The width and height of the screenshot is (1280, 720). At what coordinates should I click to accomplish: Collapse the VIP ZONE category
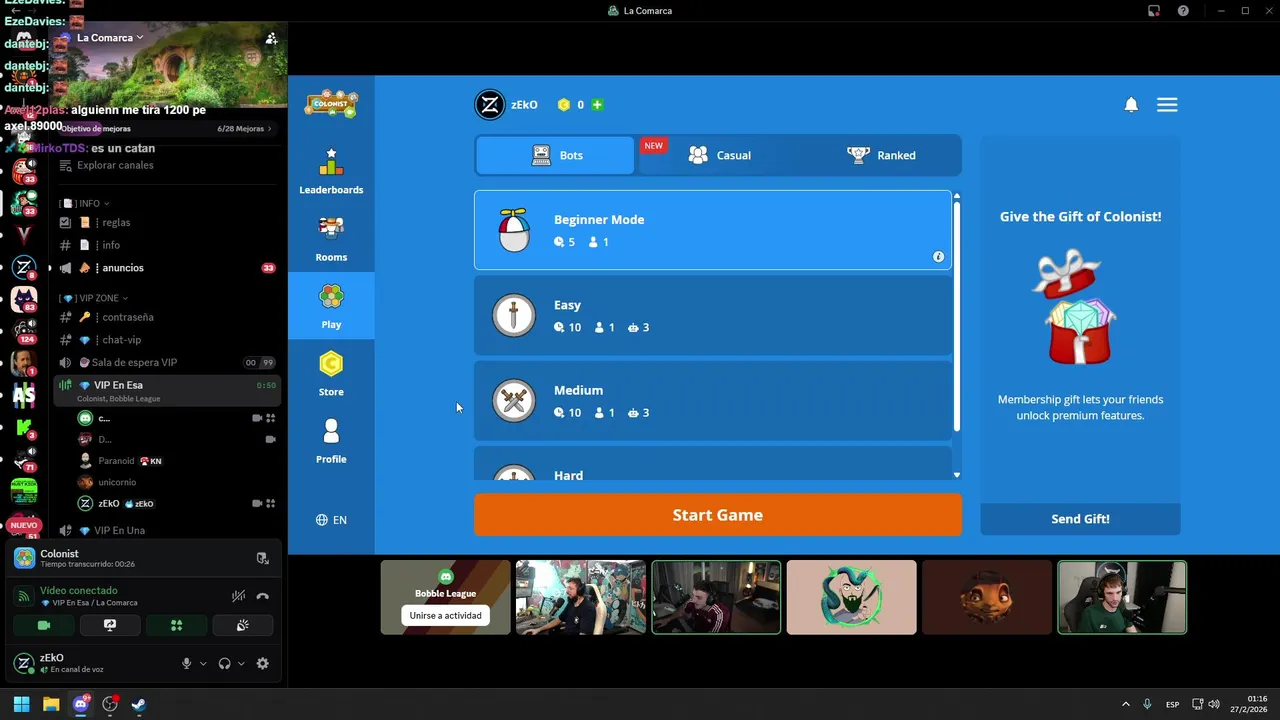93,298
